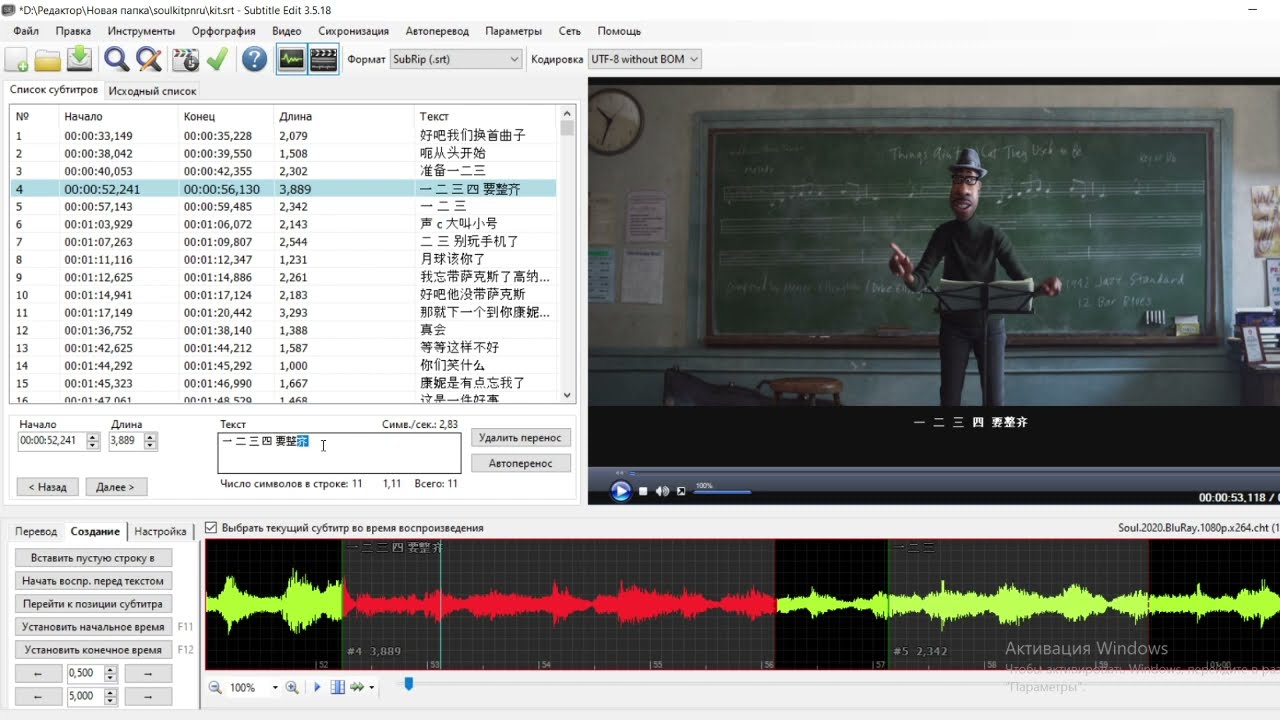Image resolution: width=1280 pixels, height=720 pixels.
Task: Open the Автоперевод menu
Action: tap(439, 31)
